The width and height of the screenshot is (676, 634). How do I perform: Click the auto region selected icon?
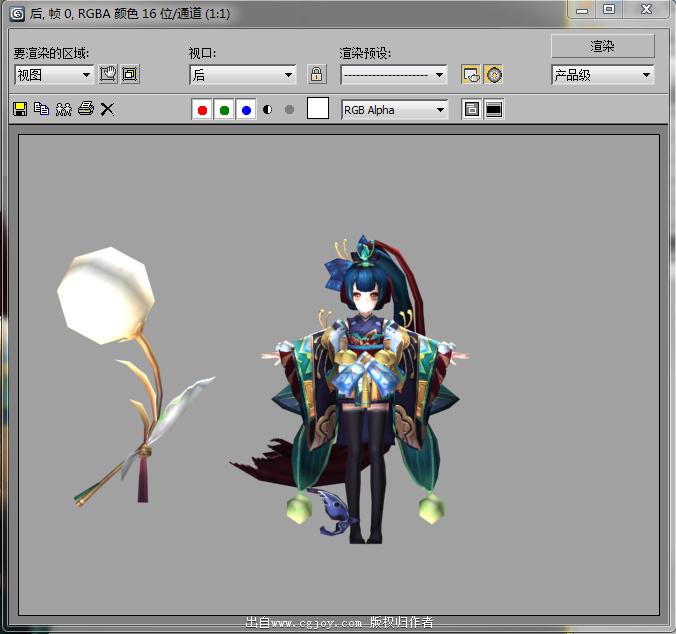click(129, 74)
